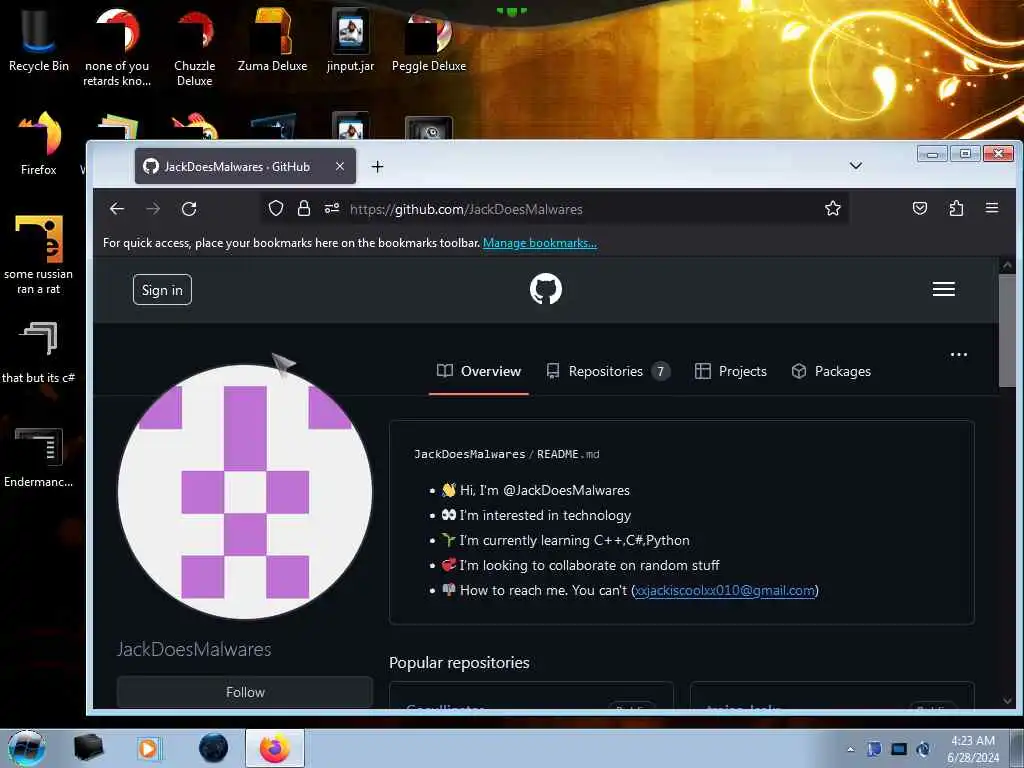1024x768 pixels.
Task: Expand the list all tabs chevron
Action: 856,166
